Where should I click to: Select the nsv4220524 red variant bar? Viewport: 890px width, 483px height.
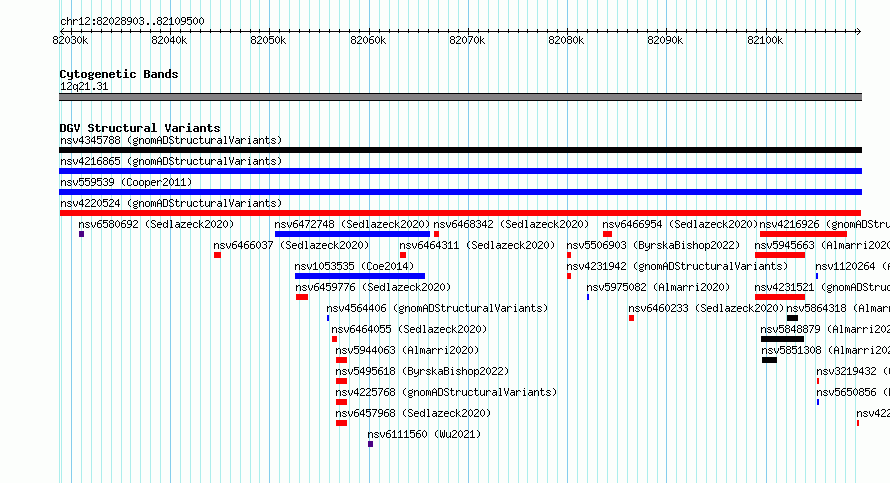[x=460, y=213]
